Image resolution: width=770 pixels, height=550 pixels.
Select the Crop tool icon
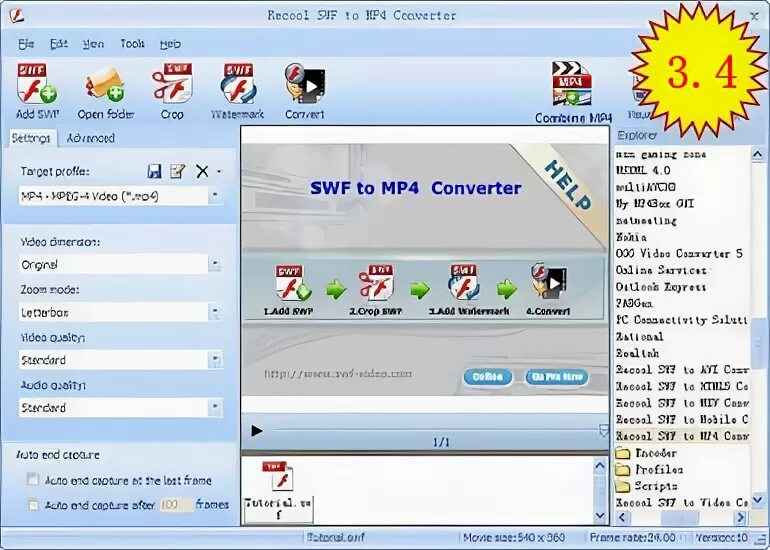click(172, 82)
